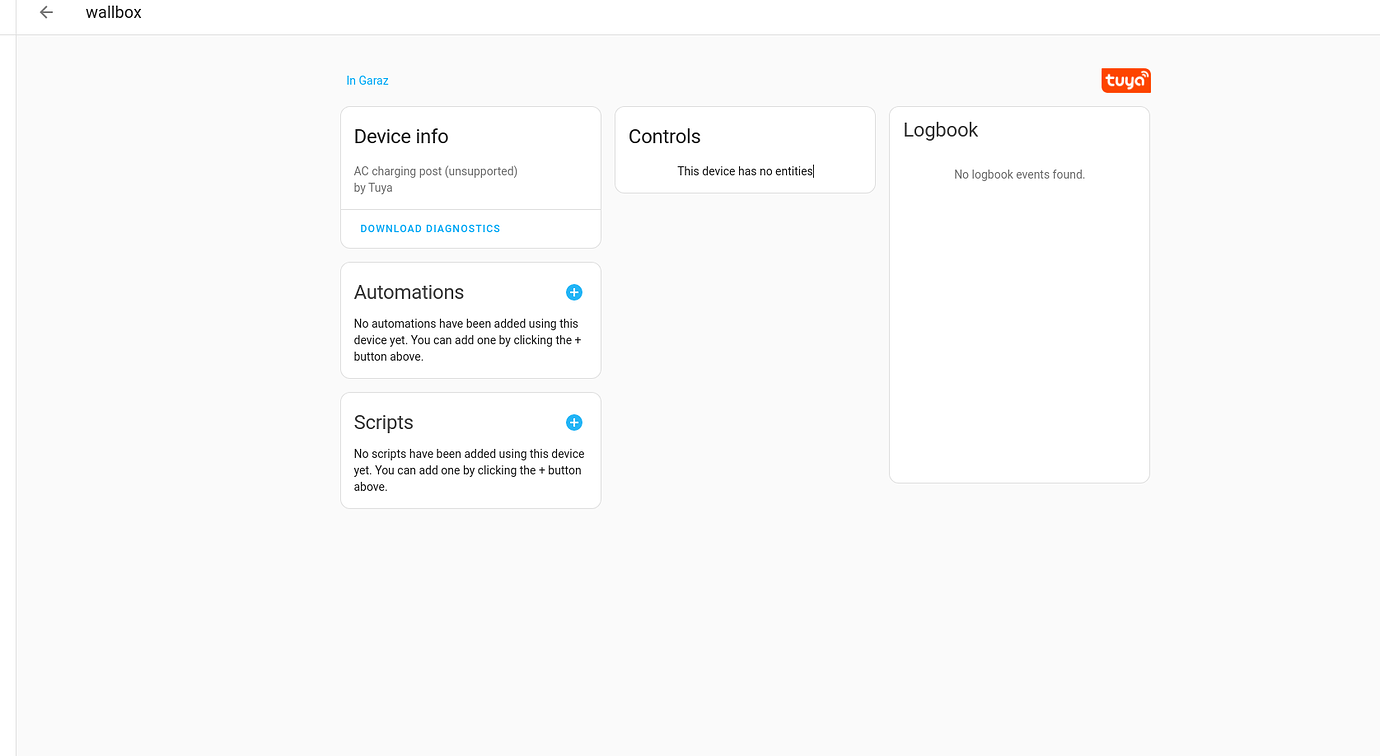Select the Logbook heading

tap(940, 129)
